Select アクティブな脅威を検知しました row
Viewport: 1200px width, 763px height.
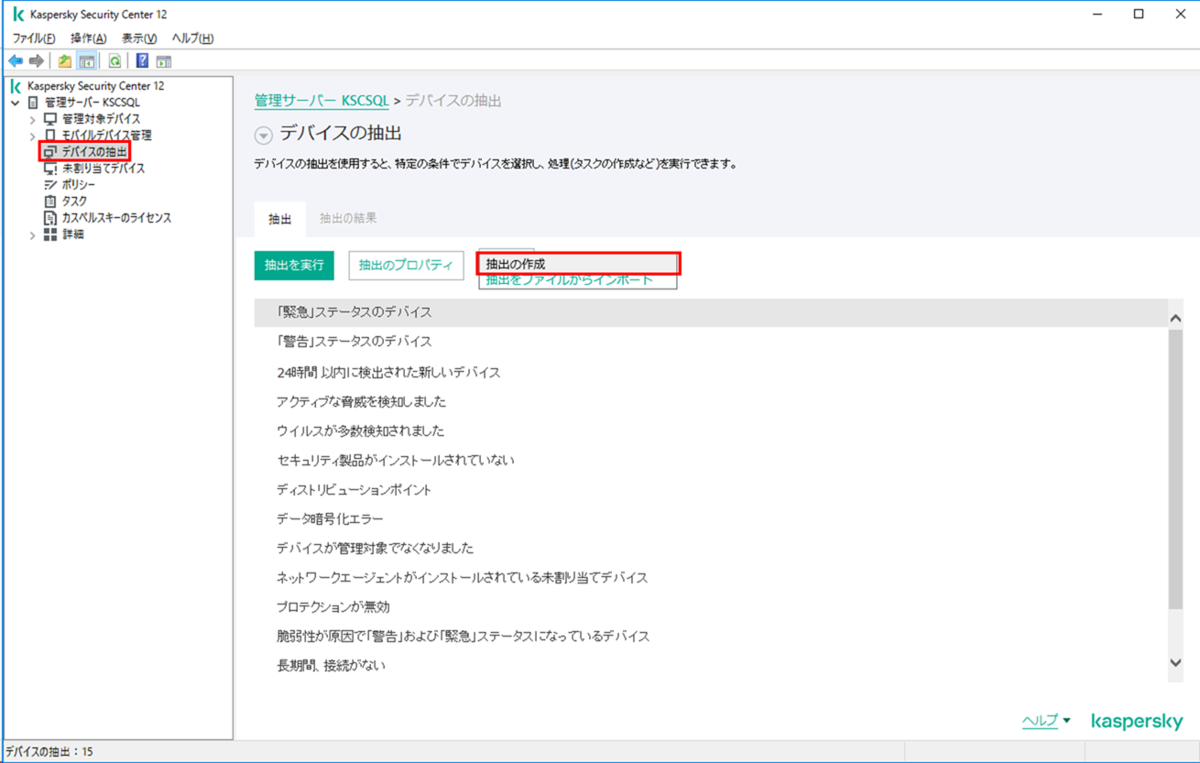(x=711, y=401)
